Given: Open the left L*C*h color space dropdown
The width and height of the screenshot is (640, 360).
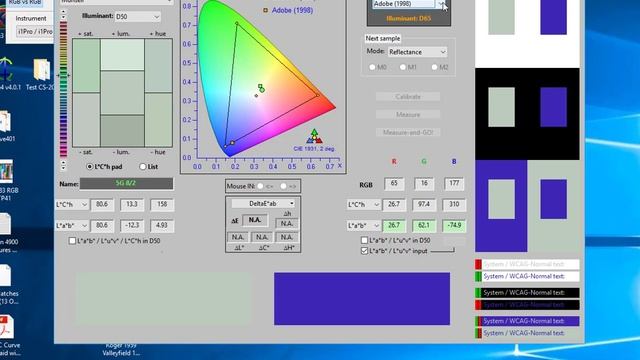Looking at the screenshot, I should pos(71,204).
